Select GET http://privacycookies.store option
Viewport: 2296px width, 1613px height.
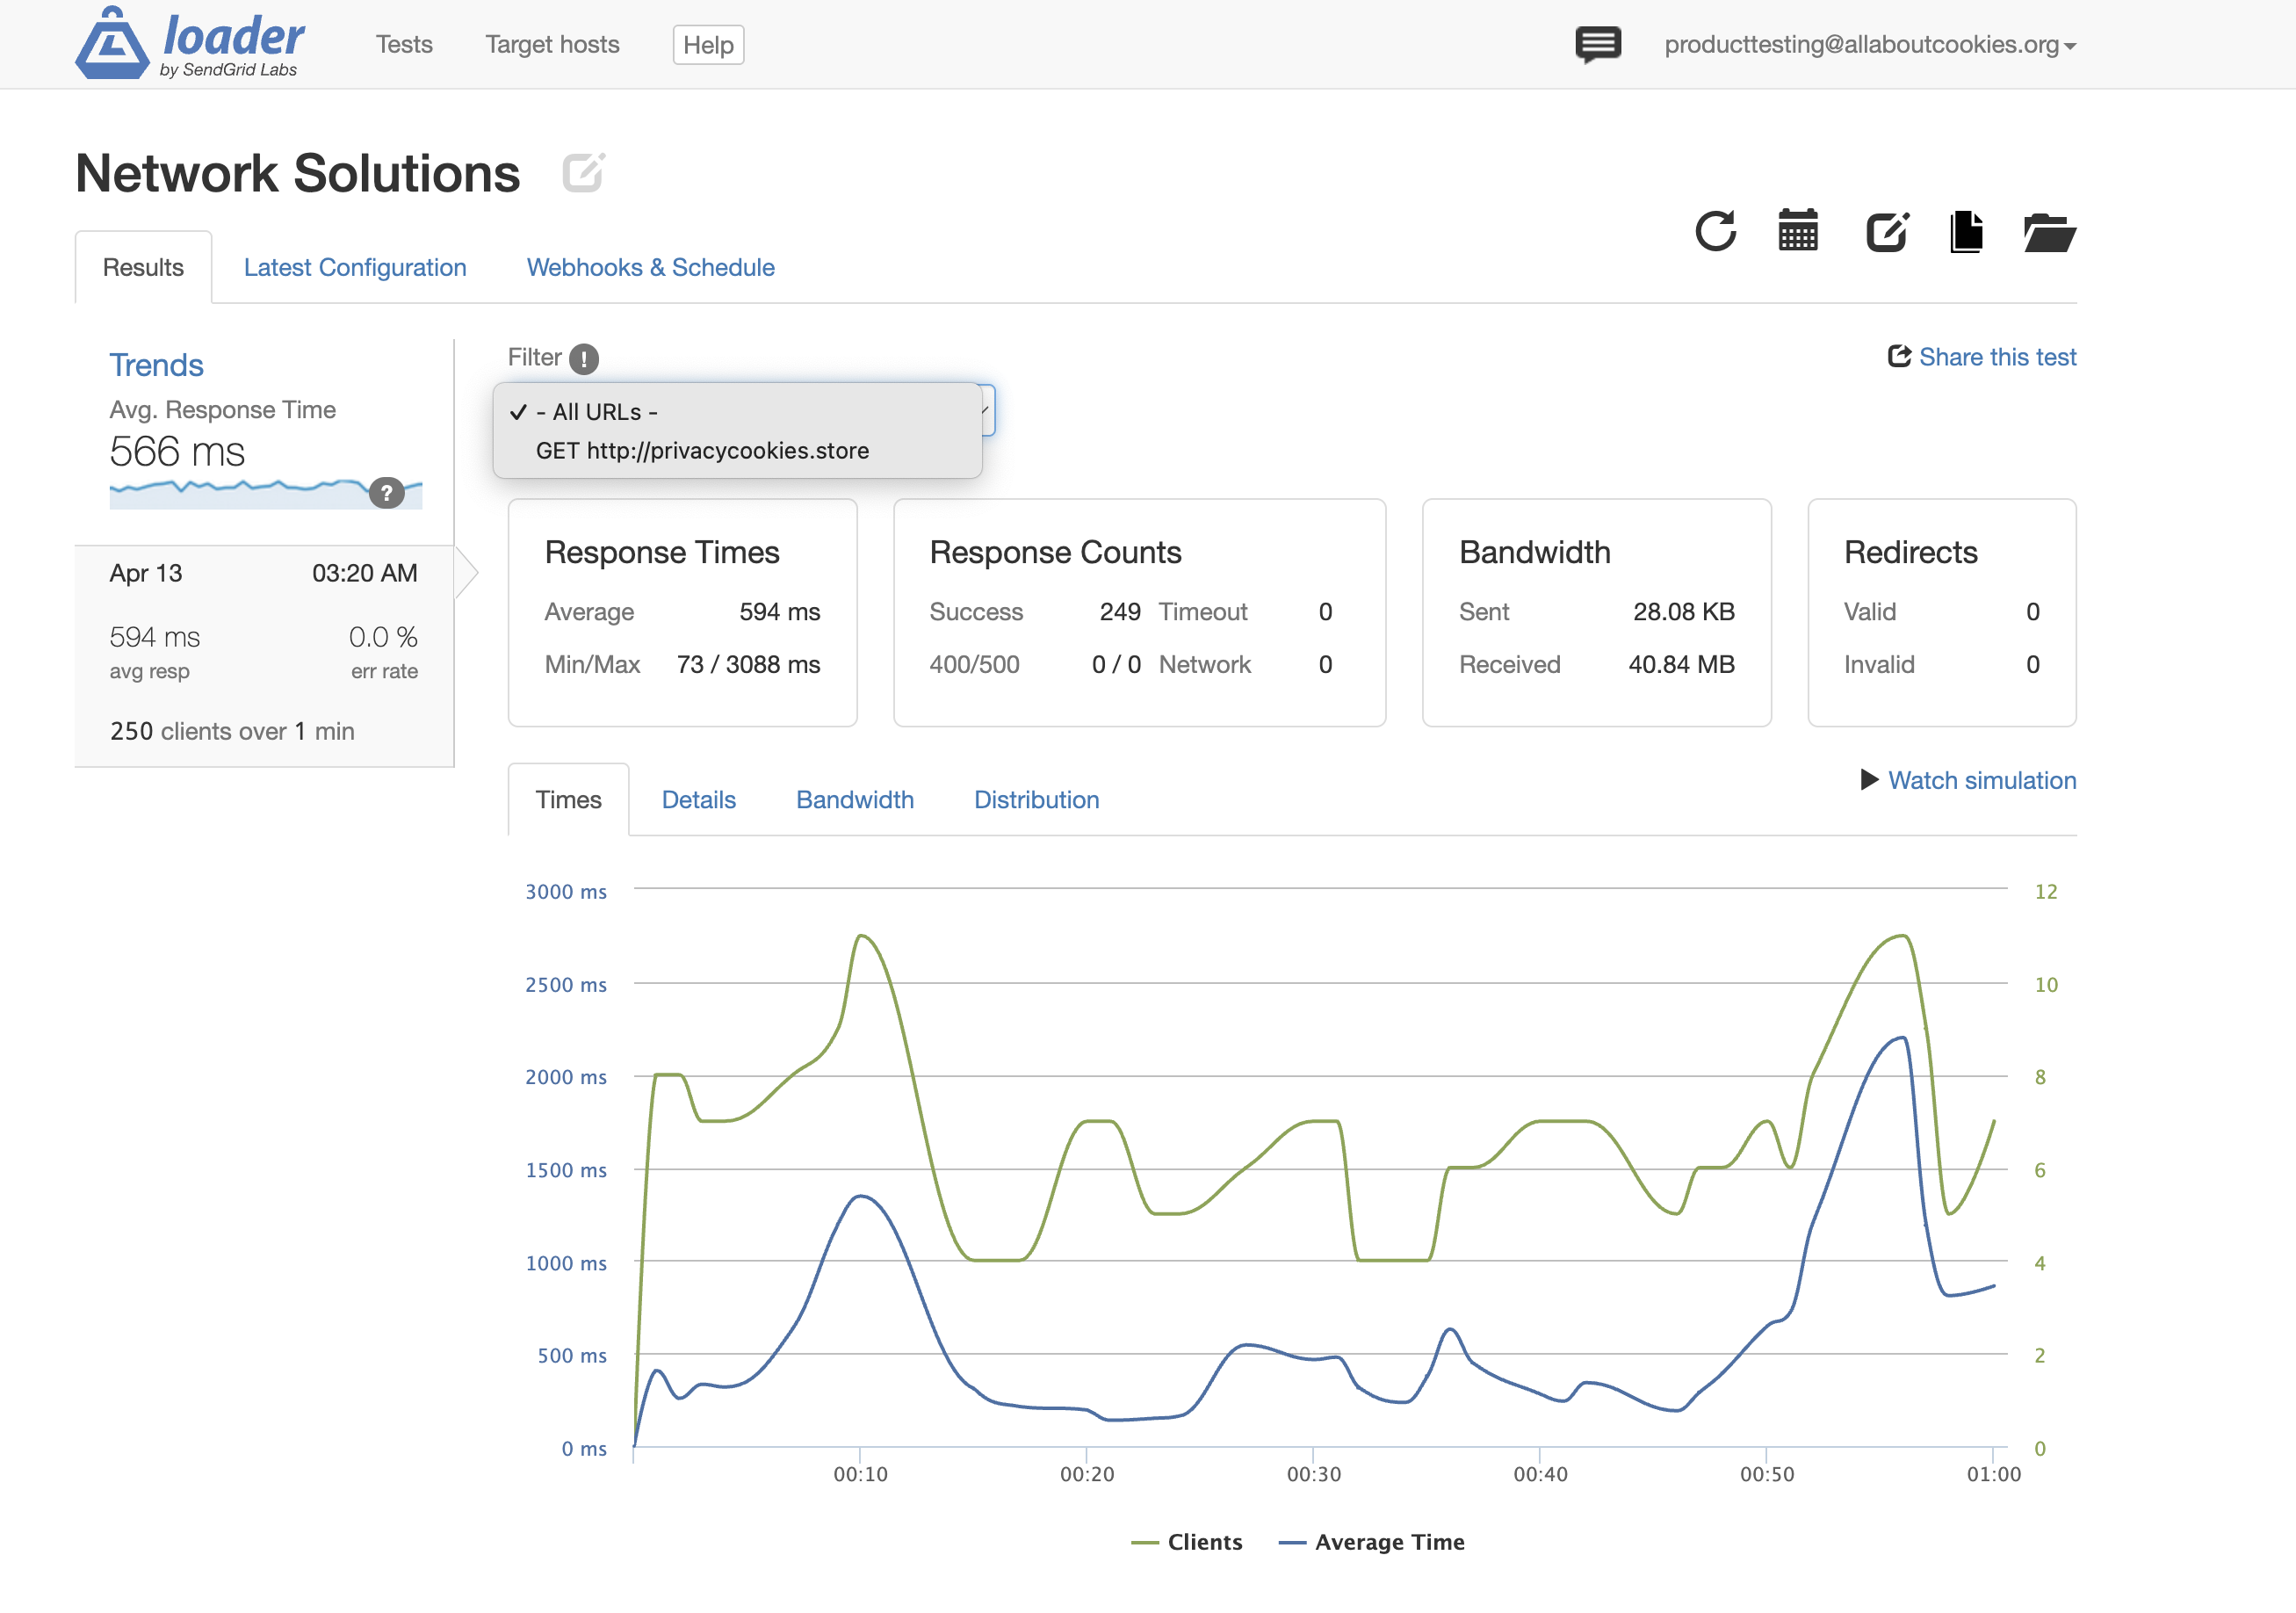pos(737,451)
